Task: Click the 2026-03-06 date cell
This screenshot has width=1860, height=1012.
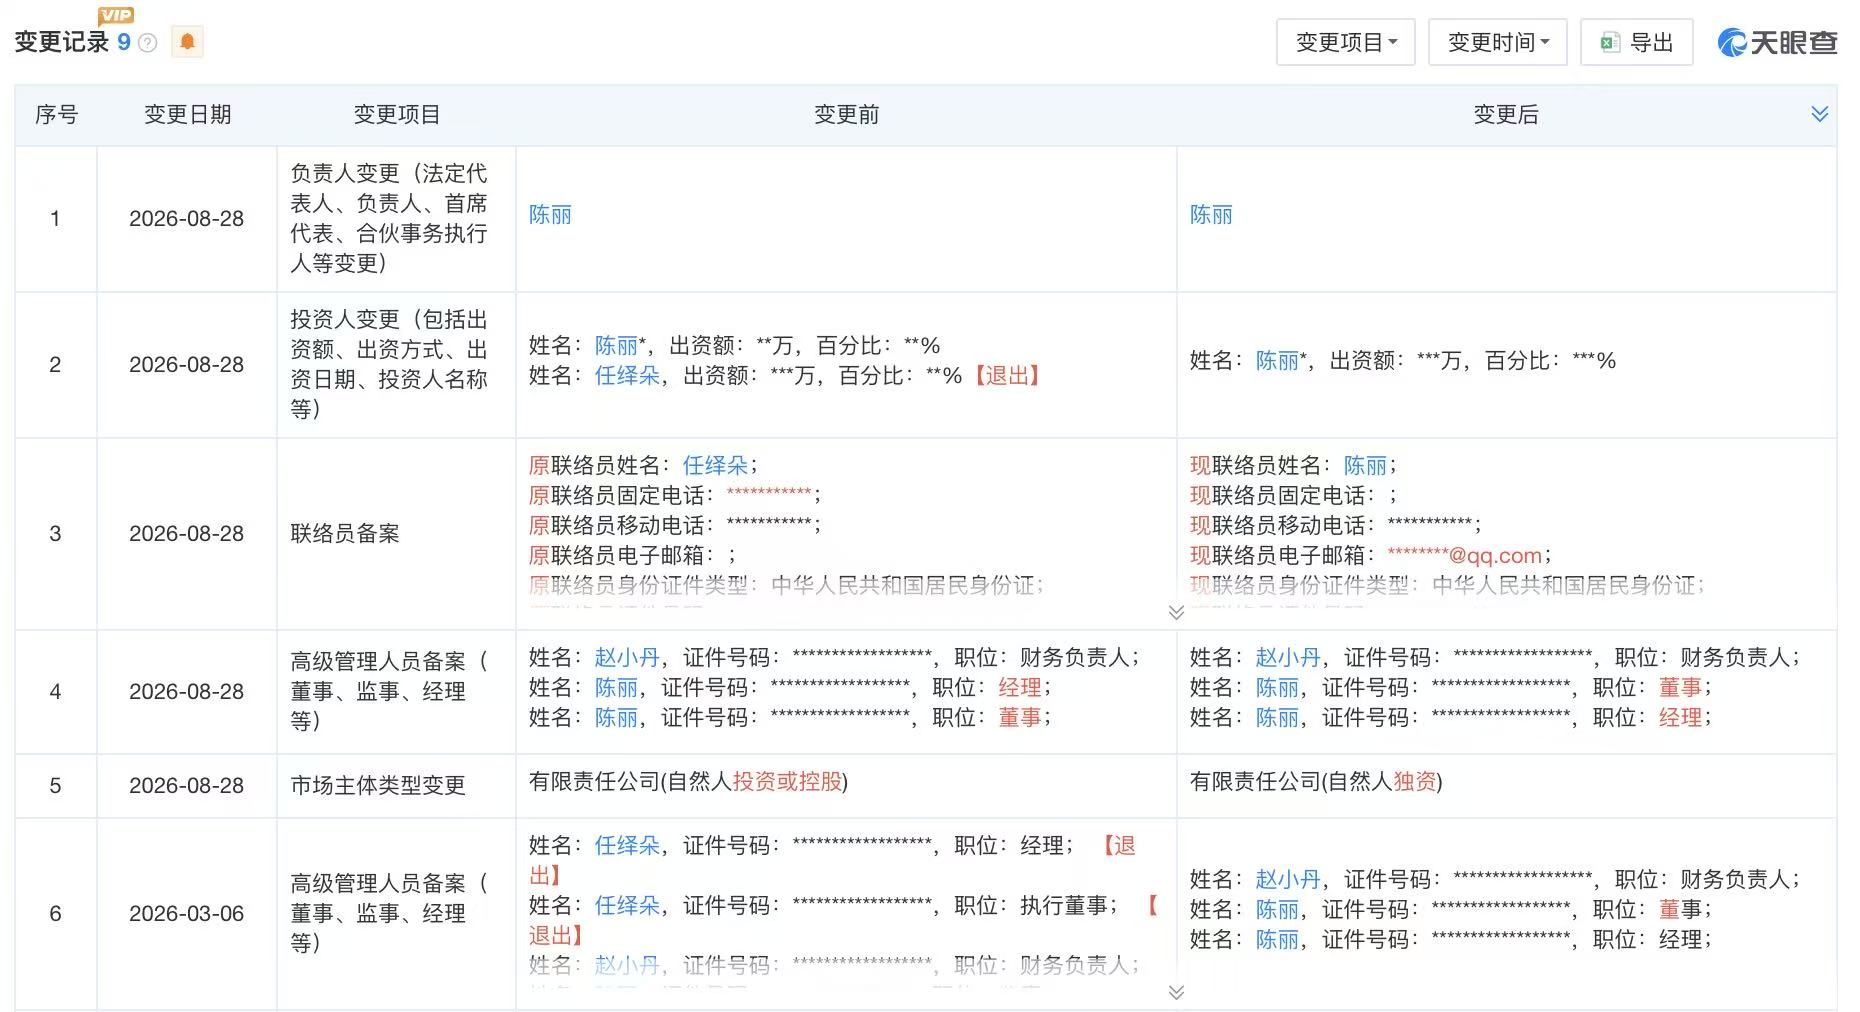Action: coord(187,914)
